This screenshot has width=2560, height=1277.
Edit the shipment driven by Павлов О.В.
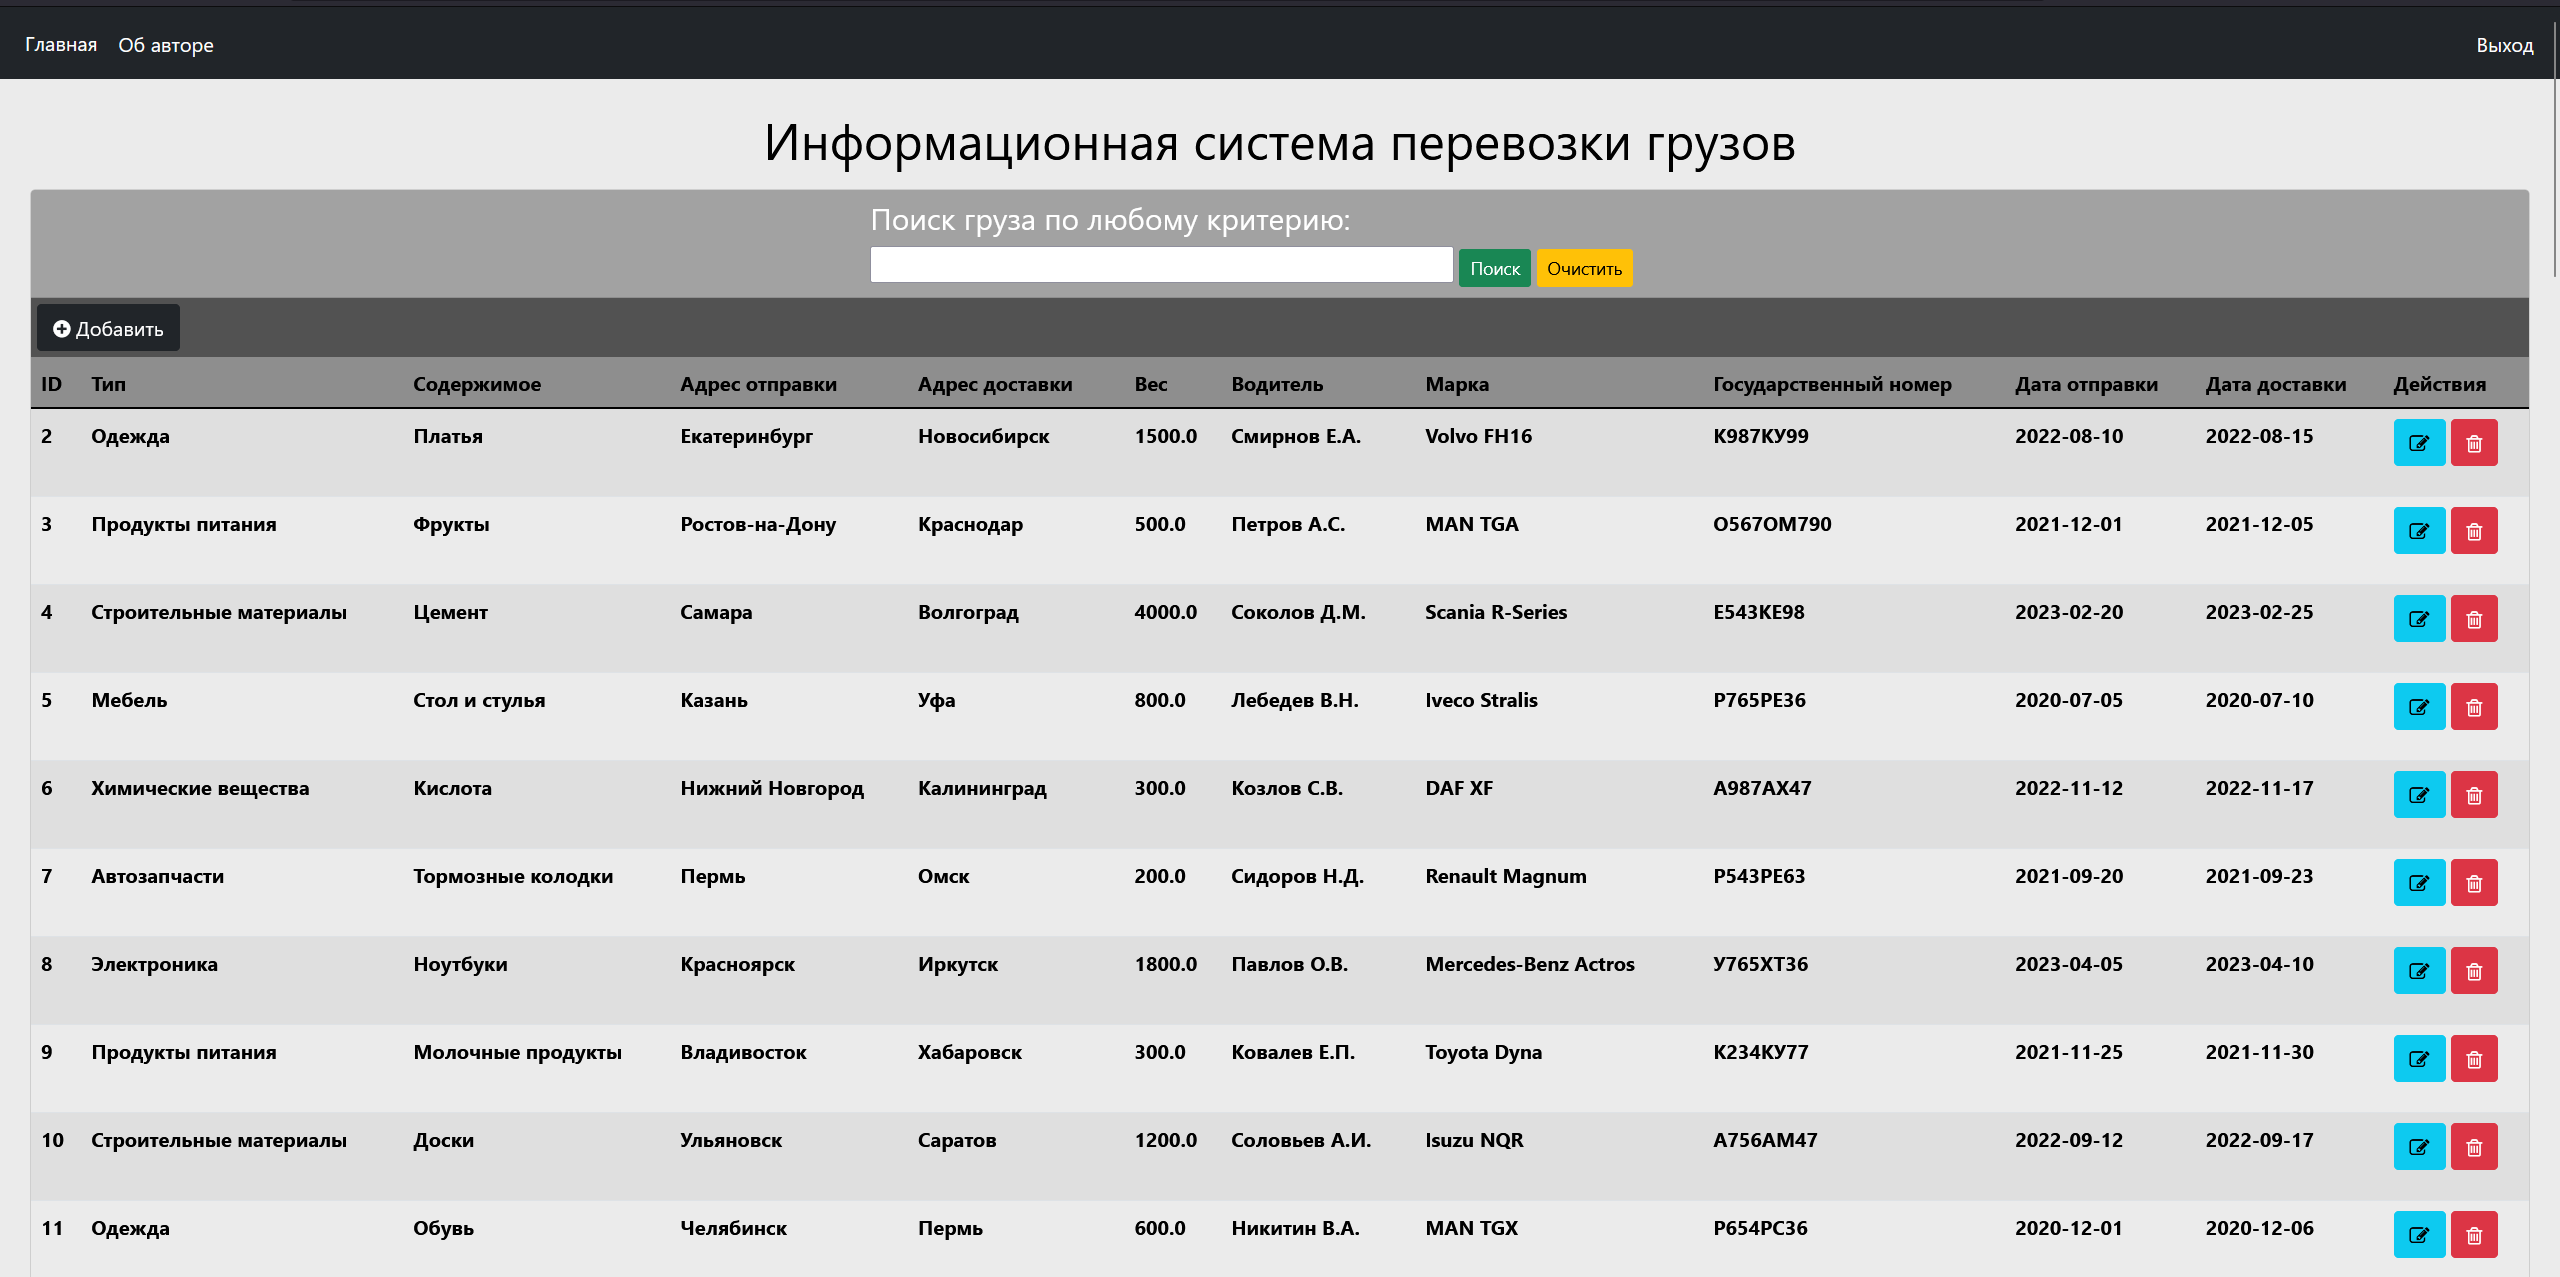pos(2419,970)
